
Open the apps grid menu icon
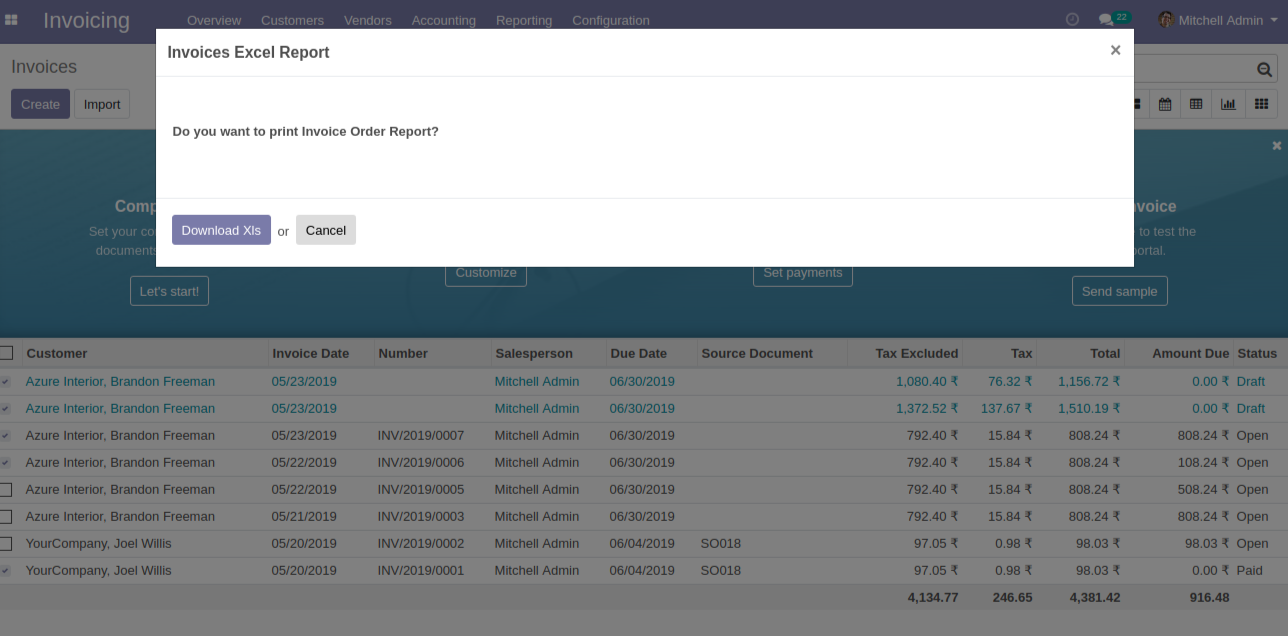pyautogui.click(x=12, y=20)
